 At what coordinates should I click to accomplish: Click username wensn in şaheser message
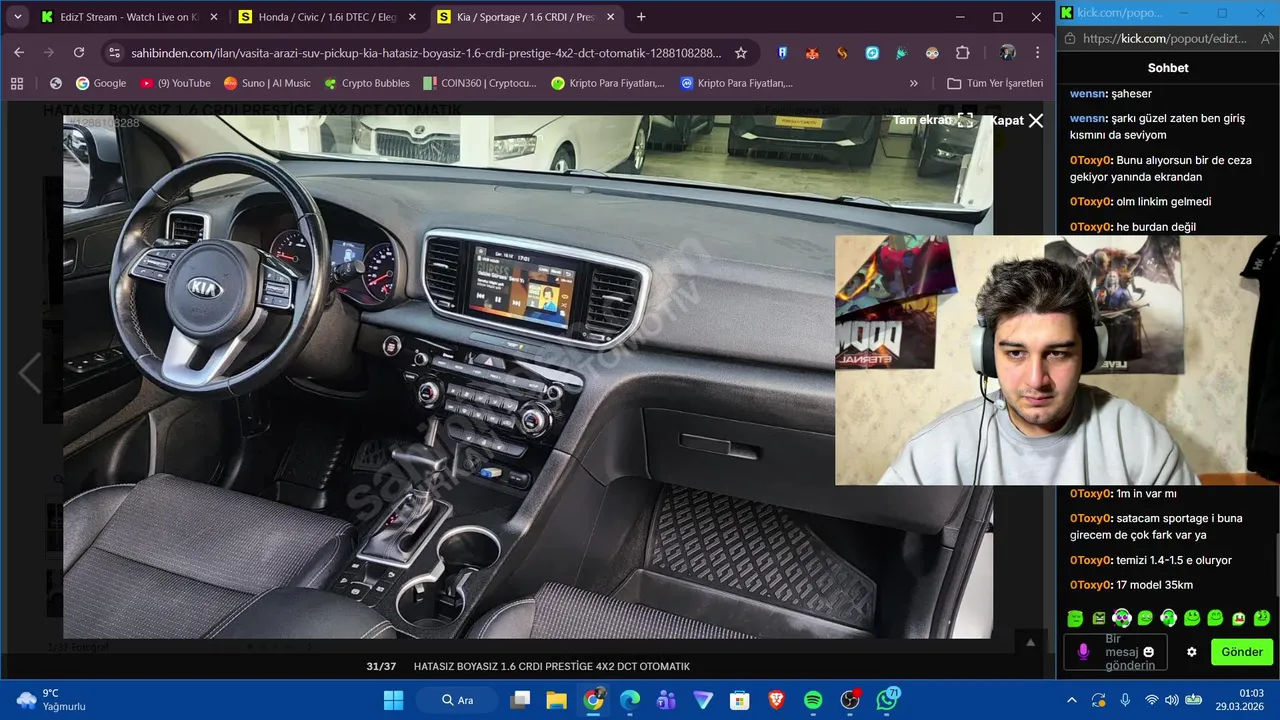[x=1088, y=93]
